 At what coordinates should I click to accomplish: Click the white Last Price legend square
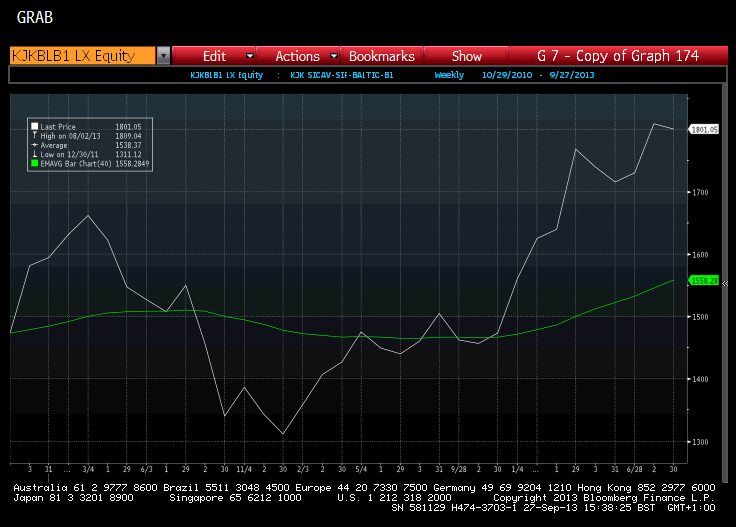[34, 126]
